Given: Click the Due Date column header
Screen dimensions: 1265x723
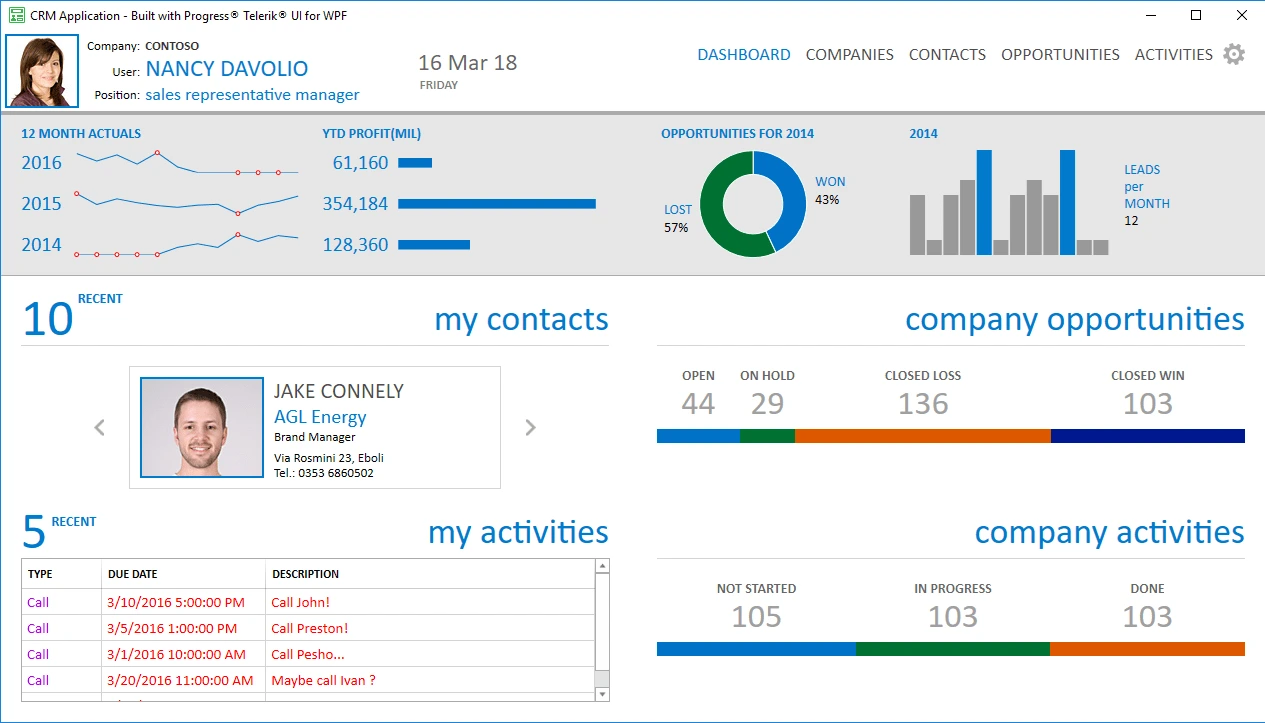Looking at the screenshot, I should [x=133, y=574].
